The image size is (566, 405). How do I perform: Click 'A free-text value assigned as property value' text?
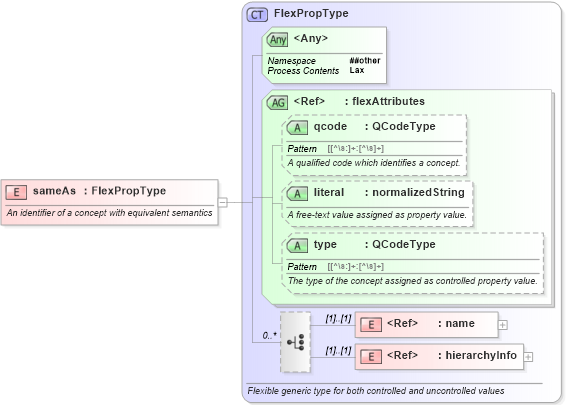click(377, 215)
